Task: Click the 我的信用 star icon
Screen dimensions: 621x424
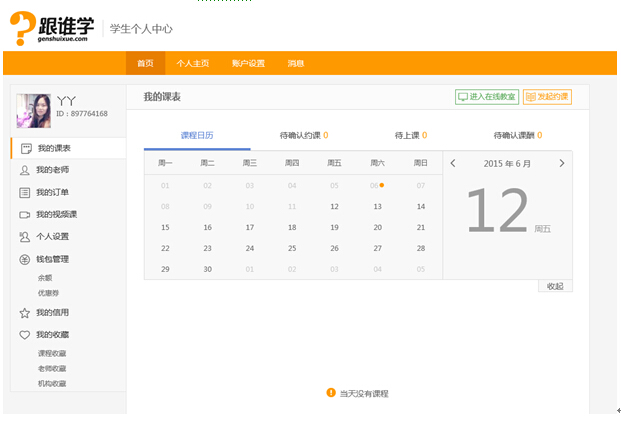Action: (25, 312)
